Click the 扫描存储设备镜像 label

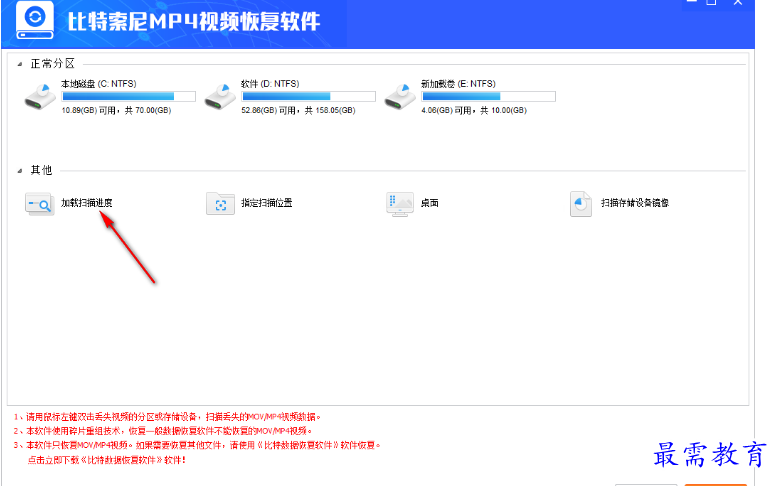(635, 203)
